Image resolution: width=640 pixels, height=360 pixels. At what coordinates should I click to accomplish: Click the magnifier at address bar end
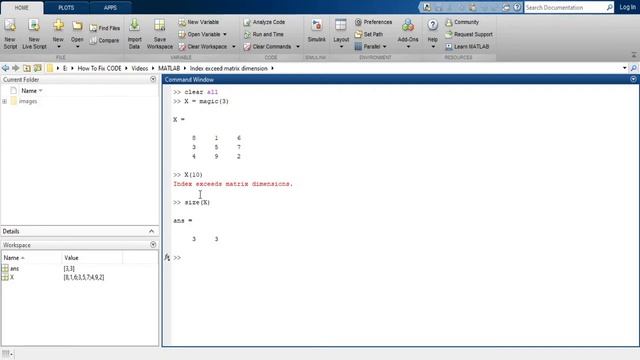[633, 68]
